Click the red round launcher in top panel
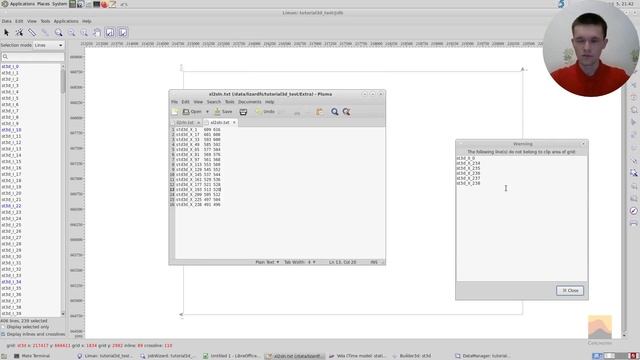 coord(104,4)
